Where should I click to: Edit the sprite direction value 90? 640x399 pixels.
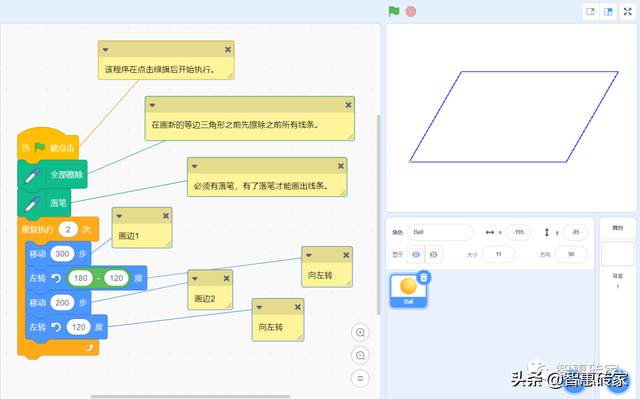571,254
